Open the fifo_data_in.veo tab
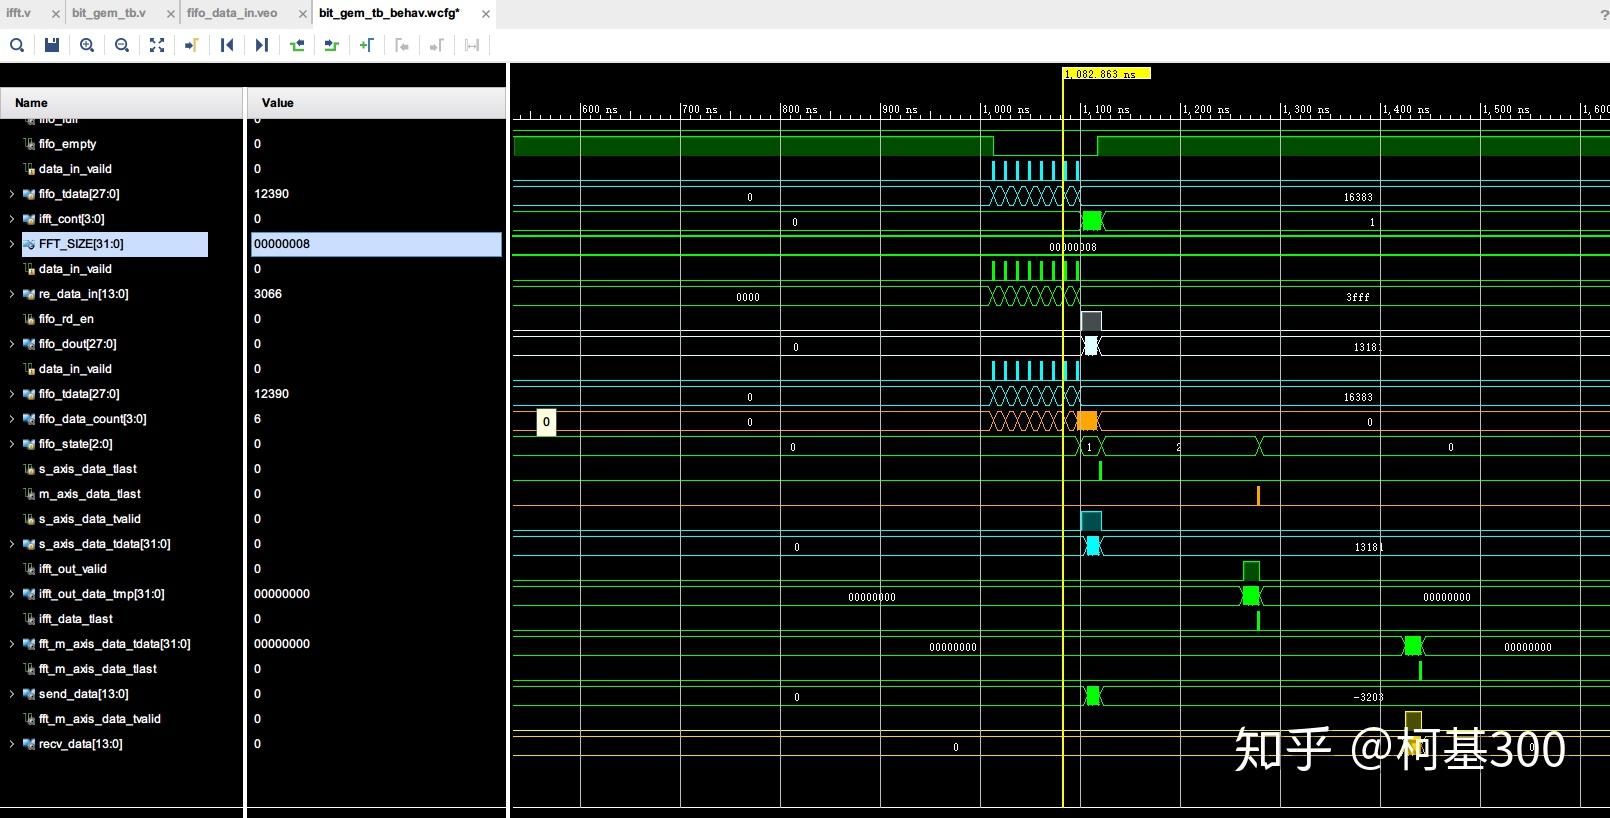Screen dimensions: 1610x818 (232, 13)
